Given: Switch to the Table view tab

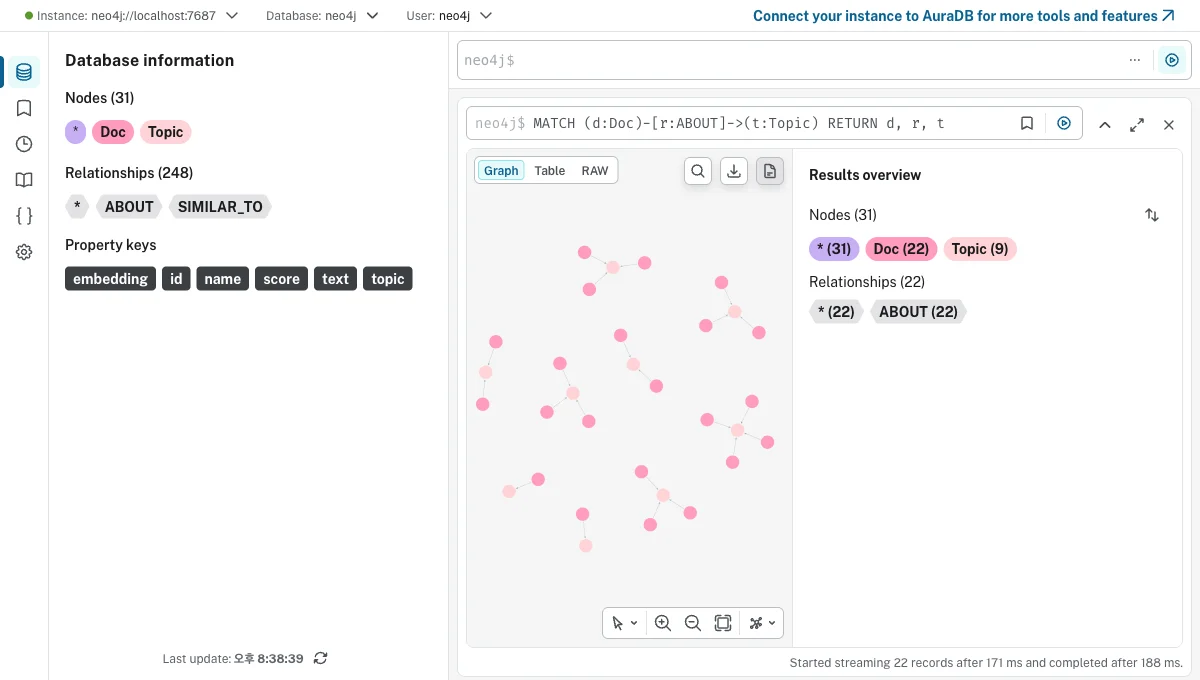Looking at the screenshot, I should click(x=549, y=171).
